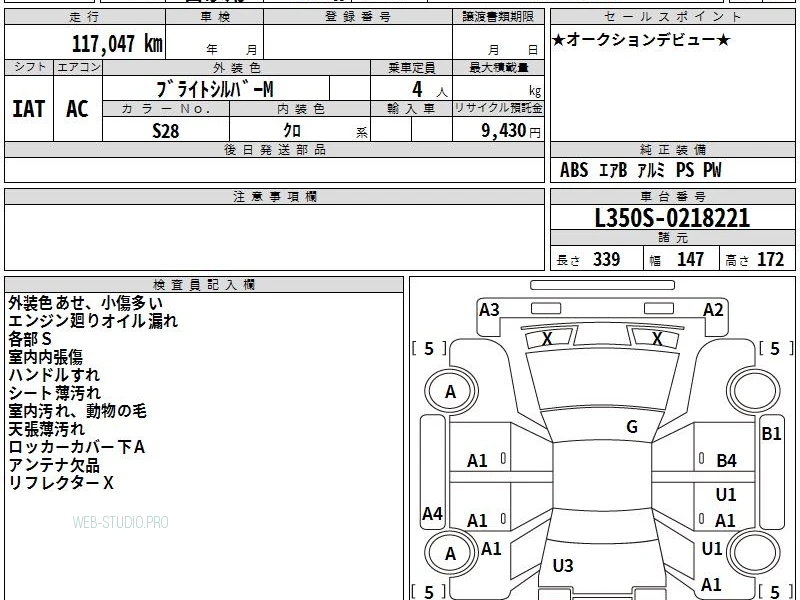Viewport: 800px width, 600px height.
Task: Click the mileage value 117,047 km
Action: [117, 43]
